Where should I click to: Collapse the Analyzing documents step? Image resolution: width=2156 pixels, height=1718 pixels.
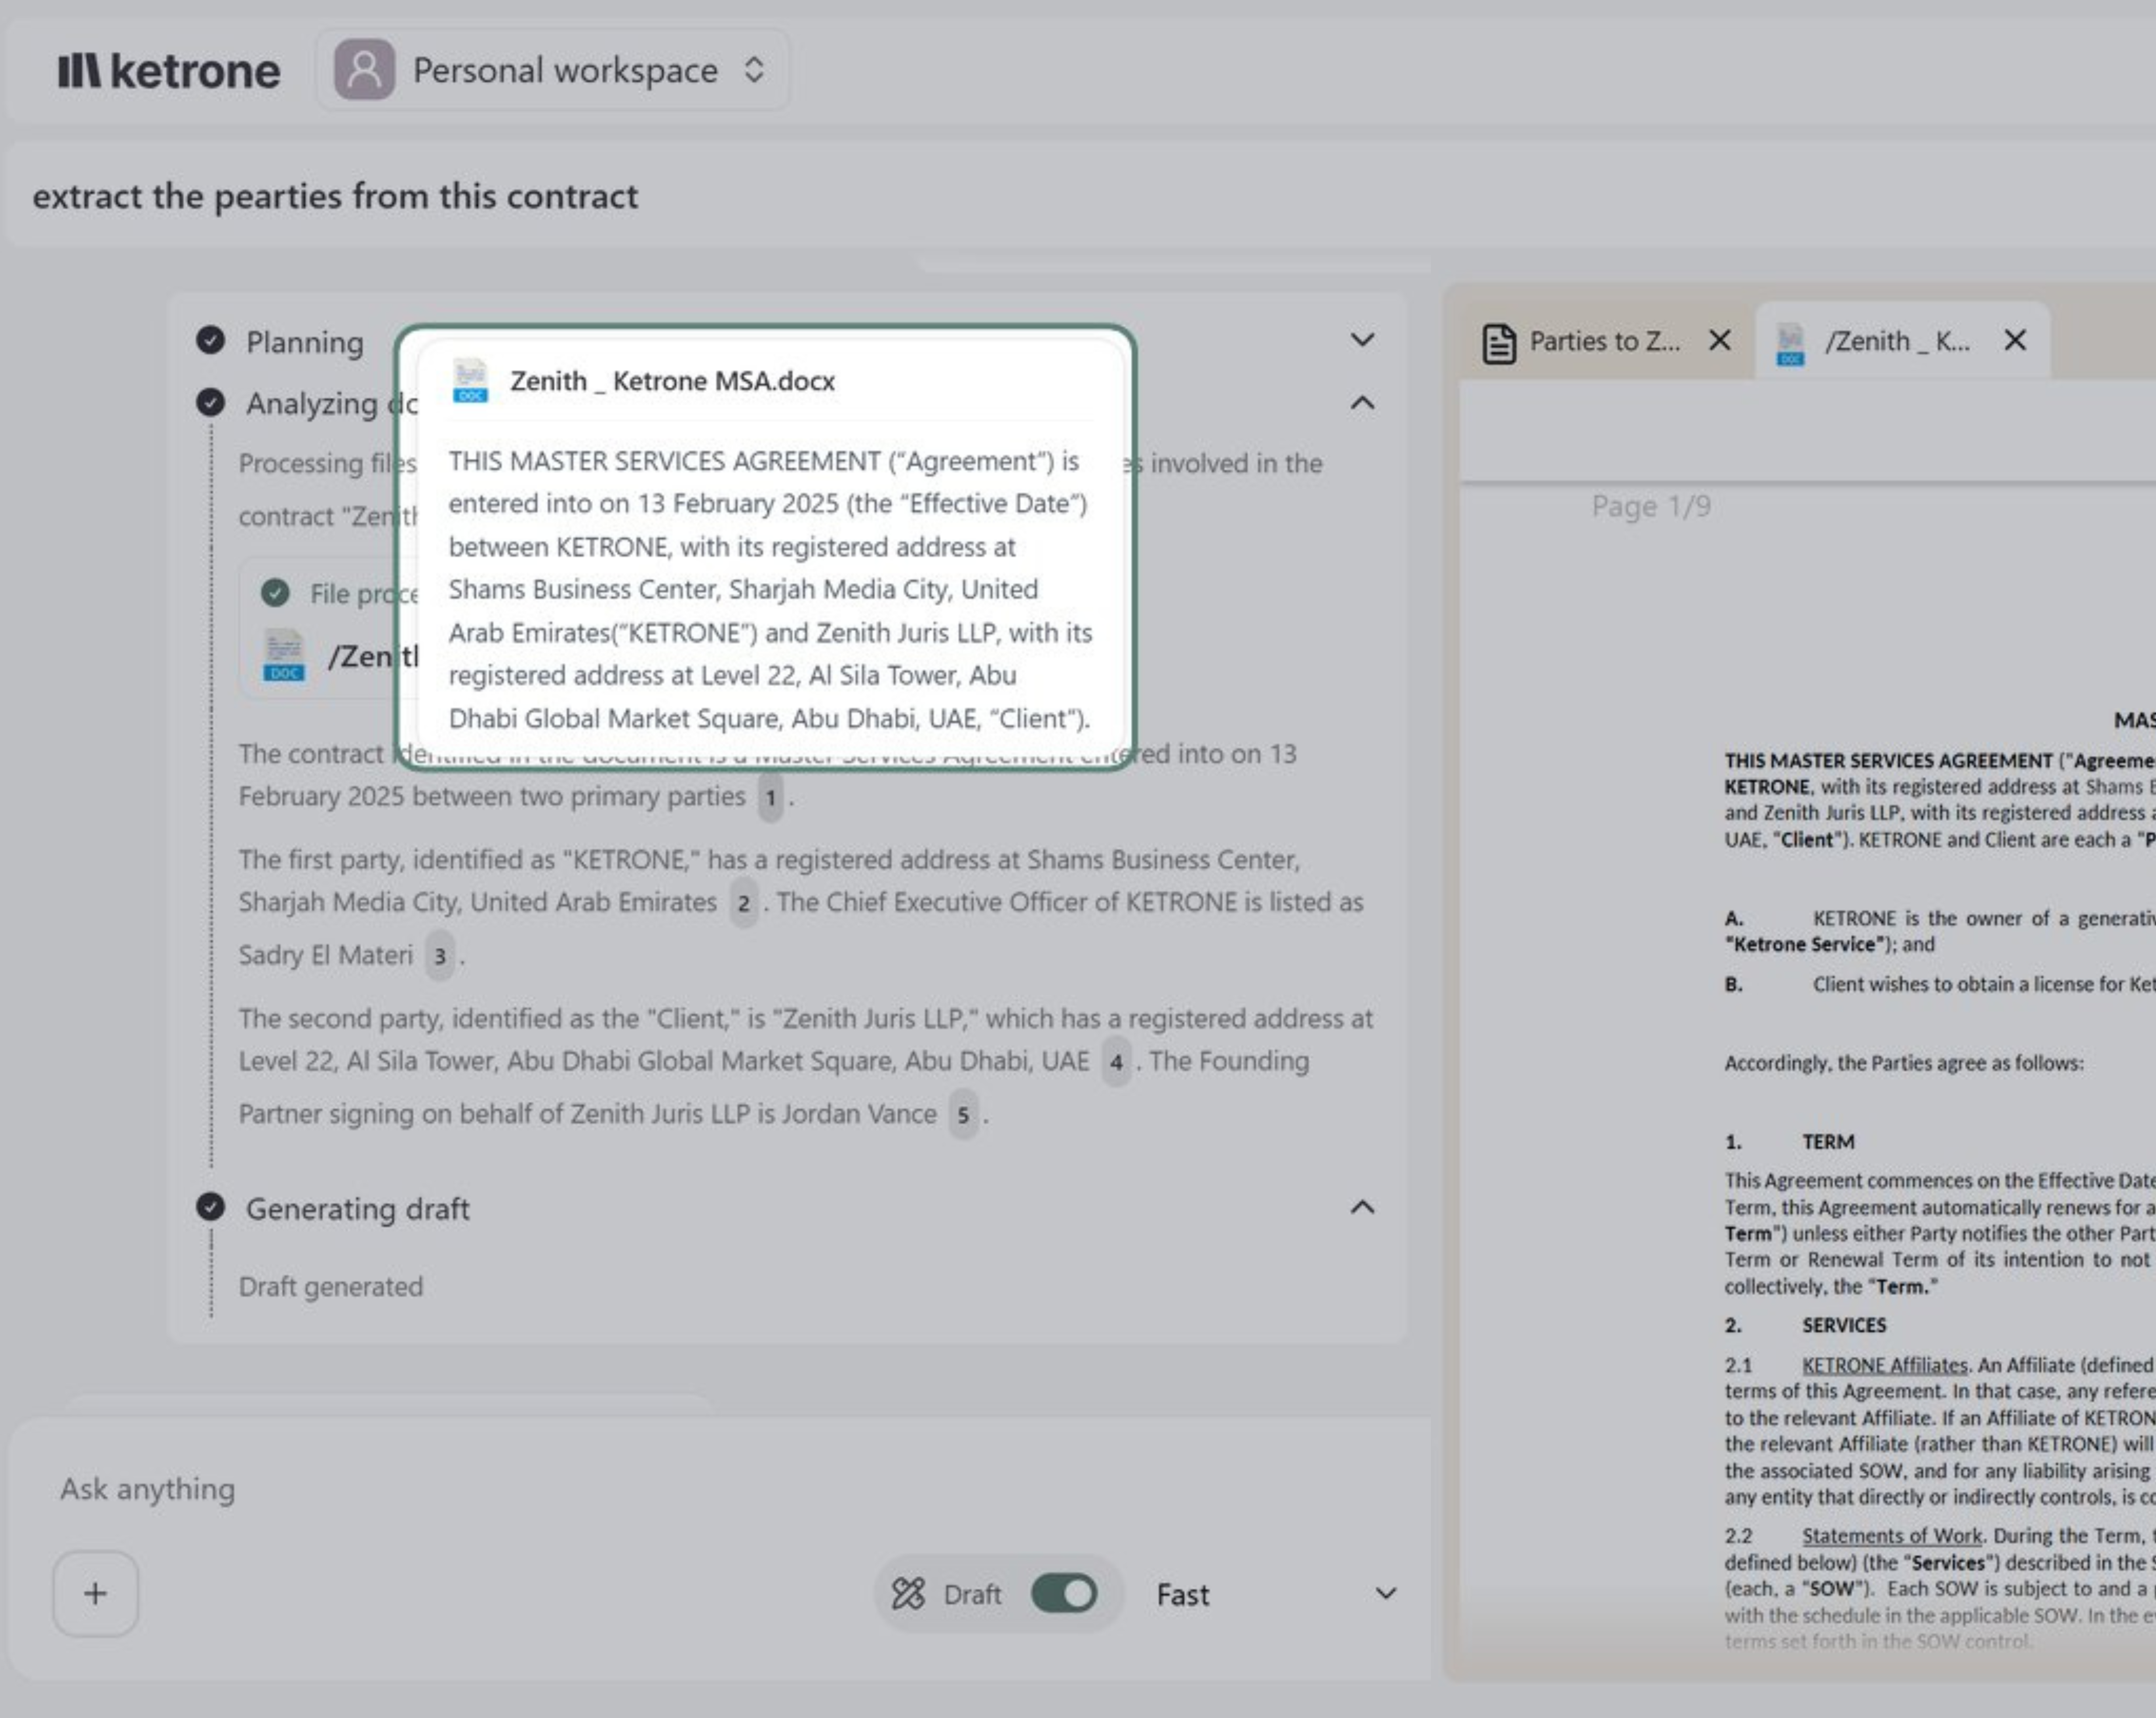[x=1362, y=402]
